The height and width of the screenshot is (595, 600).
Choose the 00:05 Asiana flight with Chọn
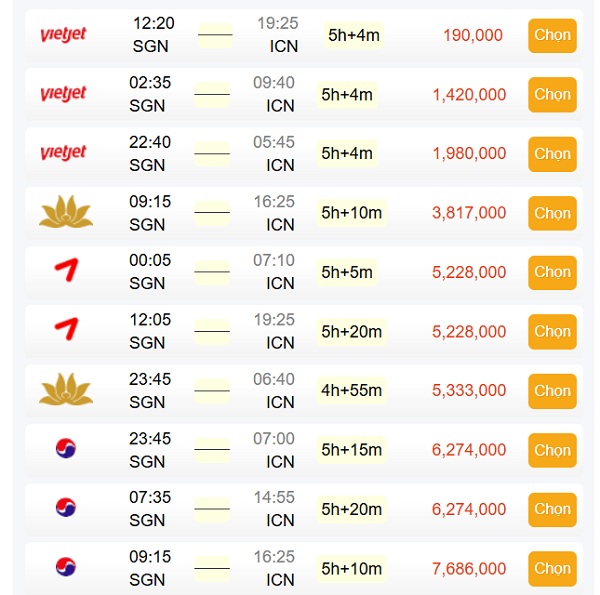tap(552, 272)
